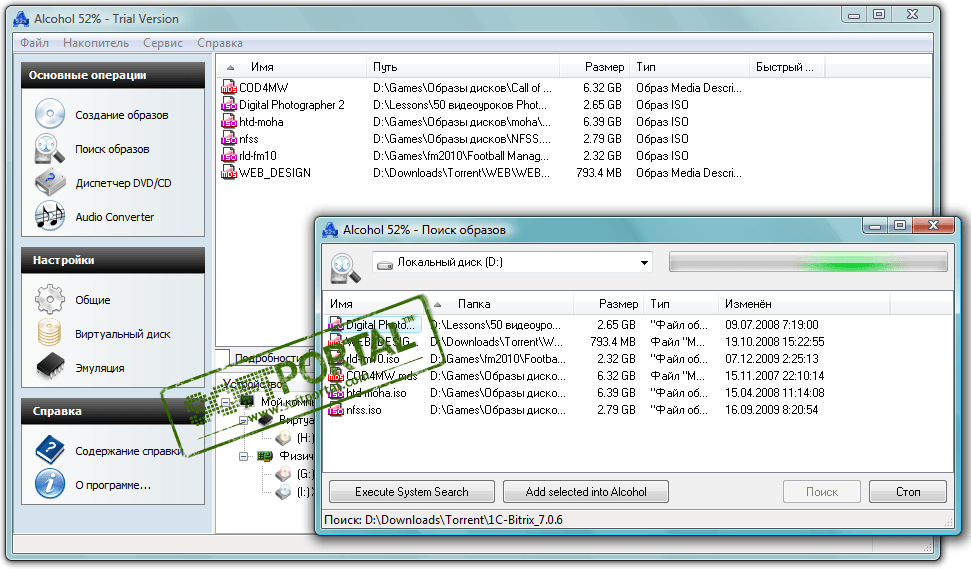This screenshot has width=971, height=569.
Task: Open Создание образов operation link
Action: click(122, 115)
